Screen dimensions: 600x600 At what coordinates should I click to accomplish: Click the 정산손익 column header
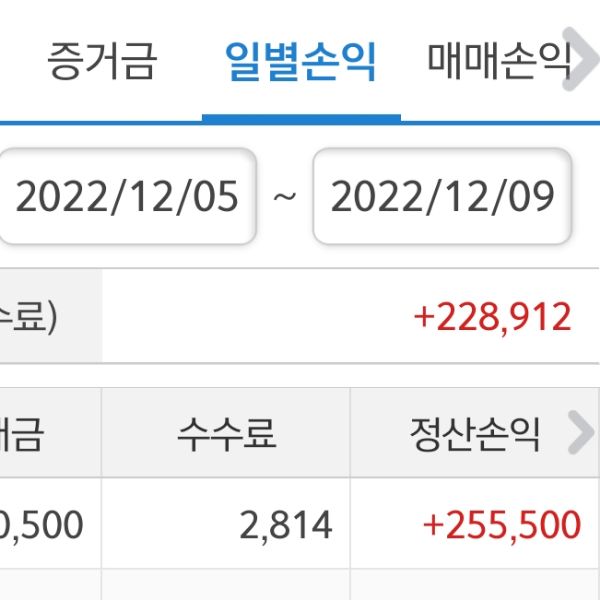point(474,434)
